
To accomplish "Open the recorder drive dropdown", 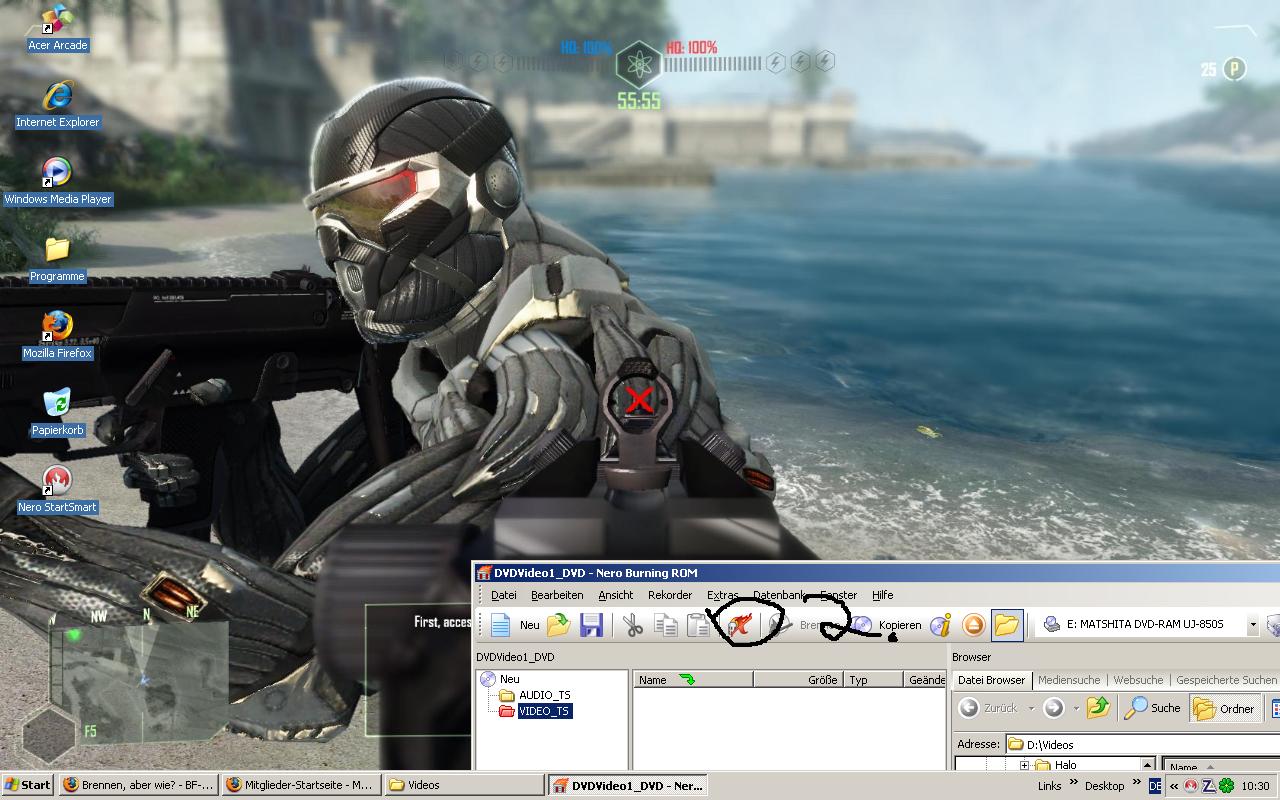I will (x=1252, y=625).
